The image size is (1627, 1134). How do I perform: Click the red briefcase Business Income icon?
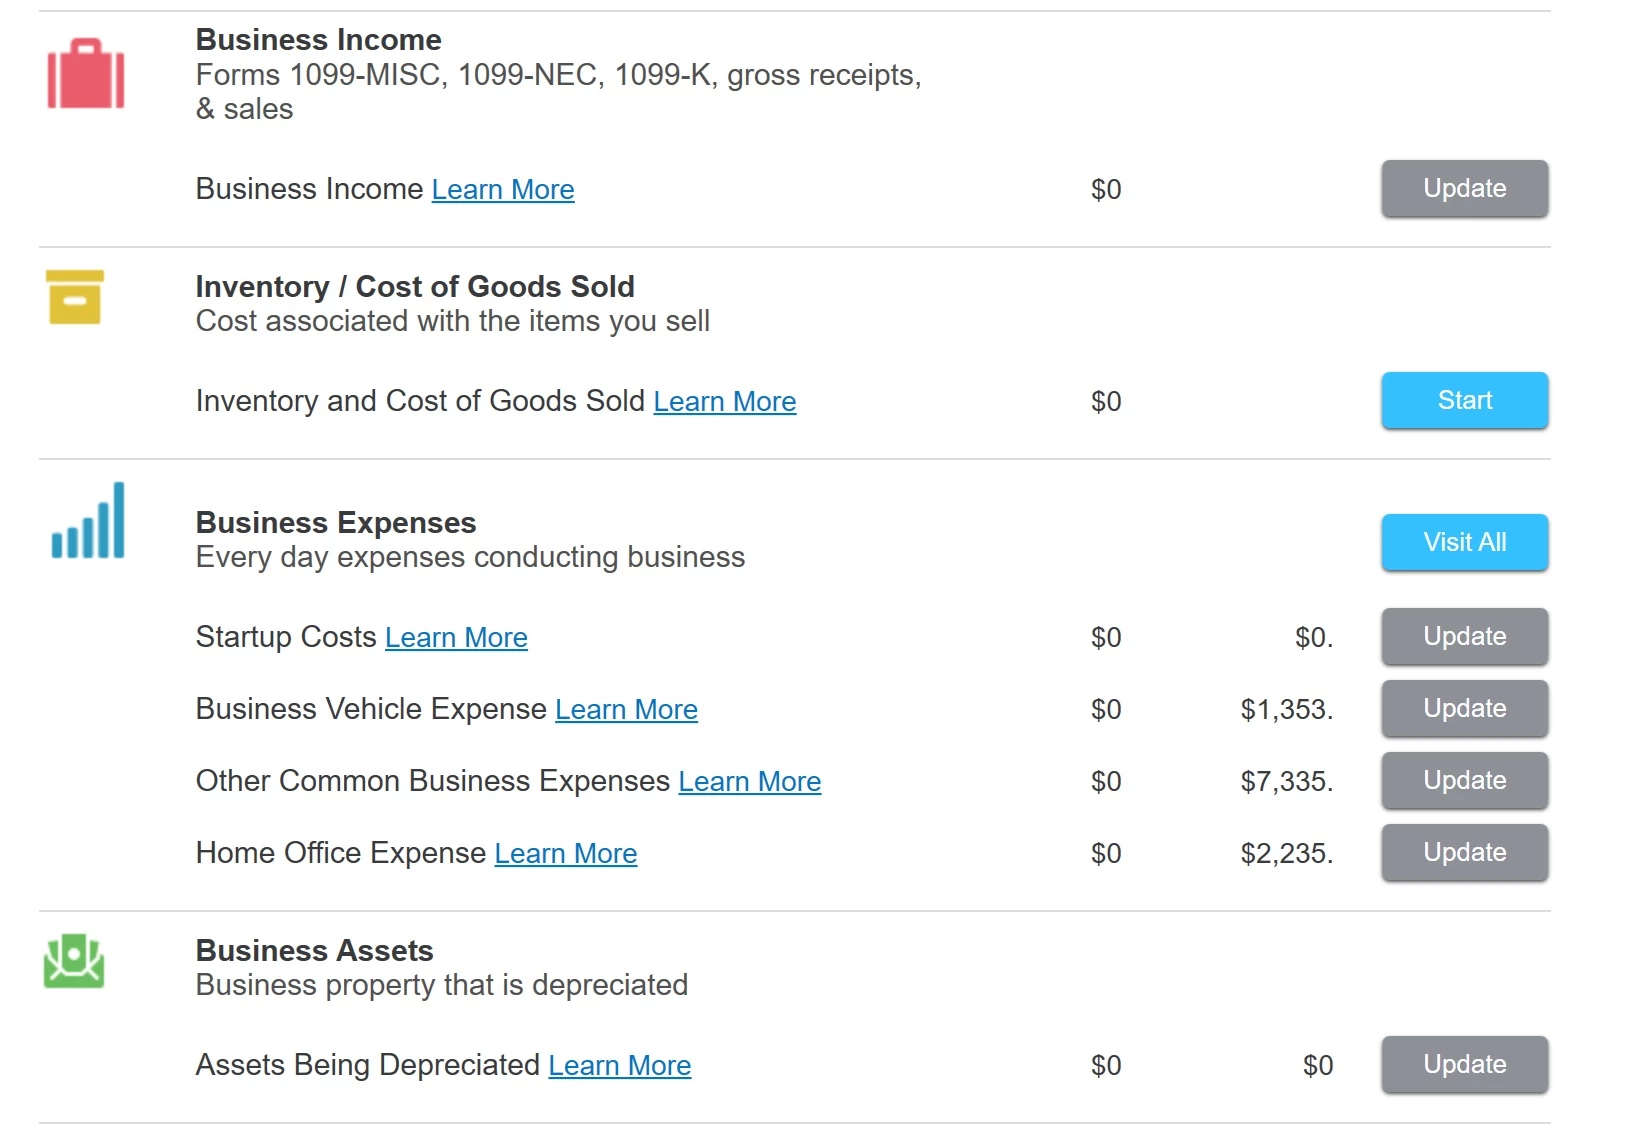[x=86, y=74]
